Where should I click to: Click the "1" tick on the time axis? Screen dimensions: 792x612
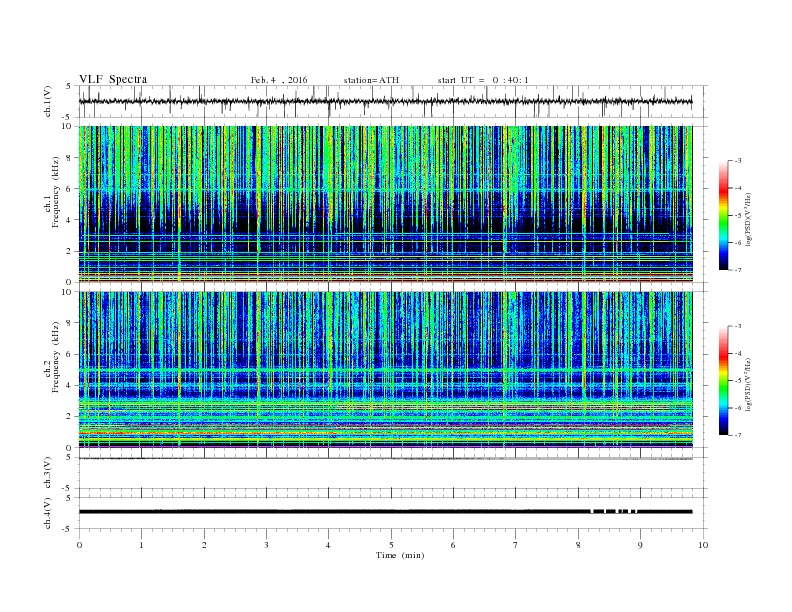[x=141, y=545]
